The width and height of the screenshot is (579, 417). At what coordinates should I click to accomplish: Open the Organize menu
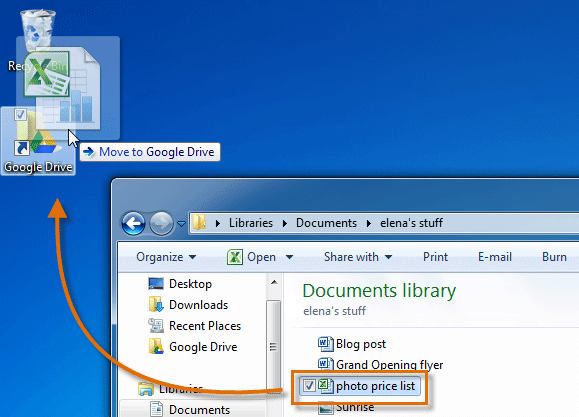(x=166, y=257)
